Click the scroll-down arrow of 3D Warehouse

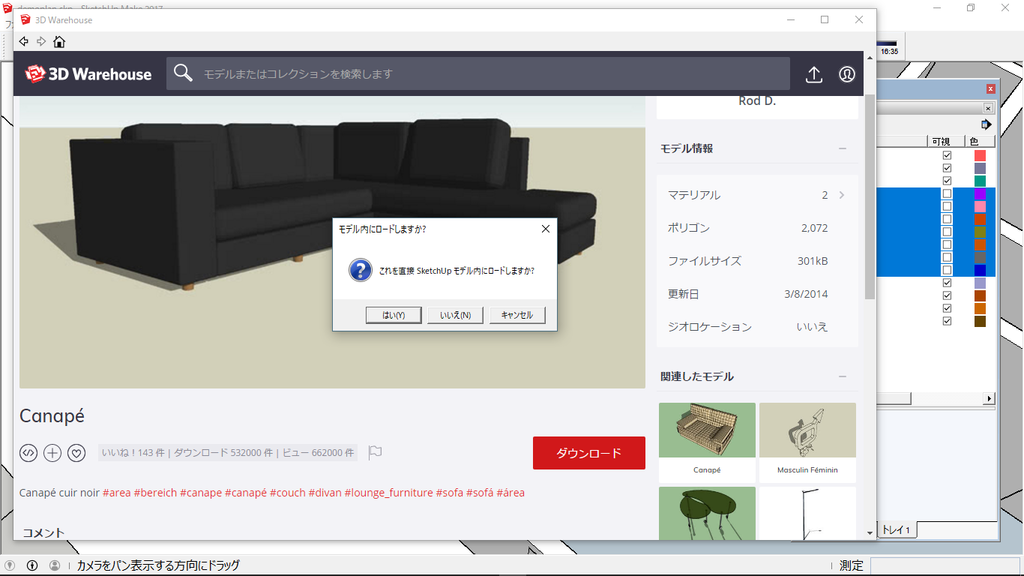point(869,533)
